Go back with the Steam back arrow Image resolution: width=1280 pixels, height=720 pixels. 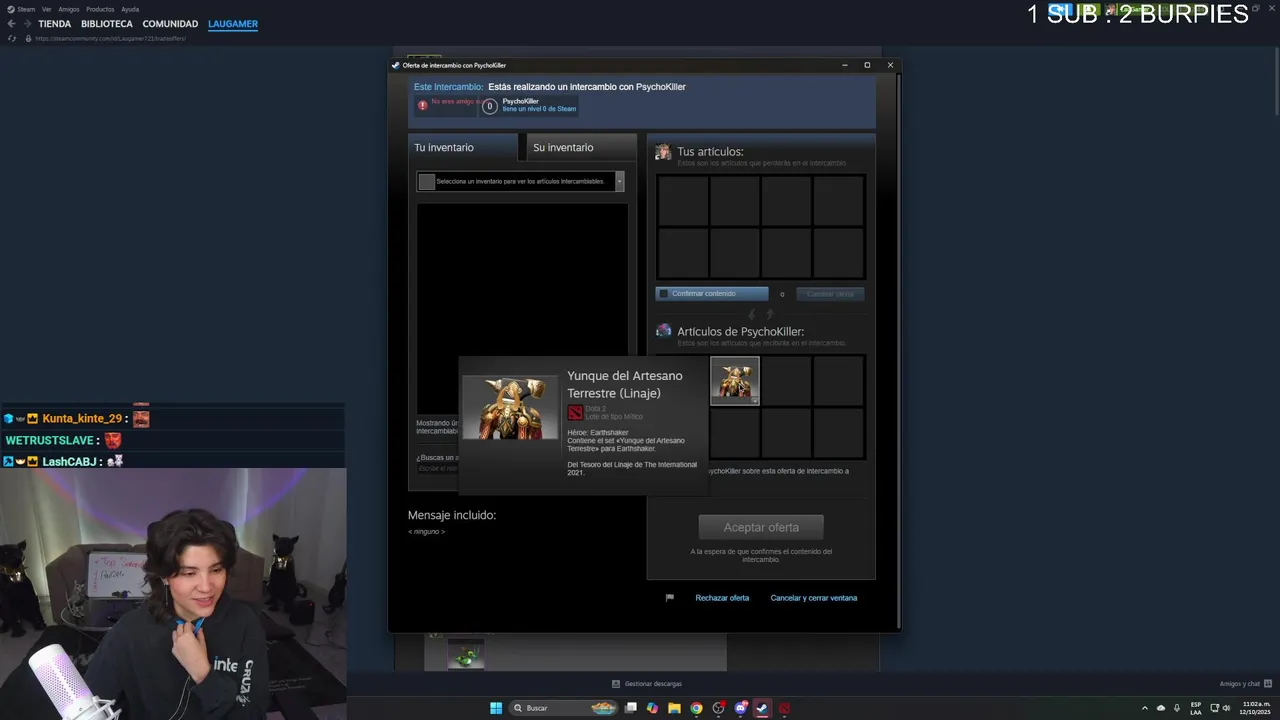click(11, 24)
